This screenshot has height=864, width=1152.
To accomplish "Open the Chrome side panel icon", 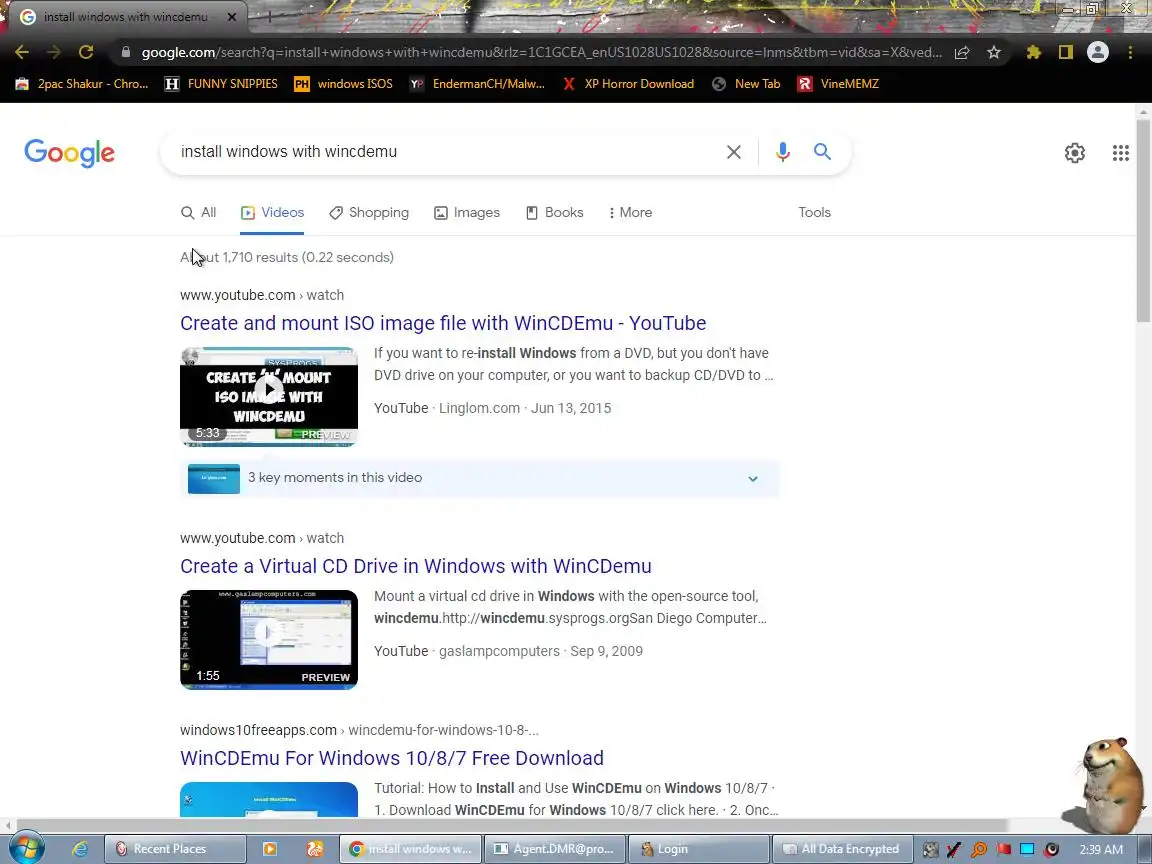I will tap(1065, 52).
